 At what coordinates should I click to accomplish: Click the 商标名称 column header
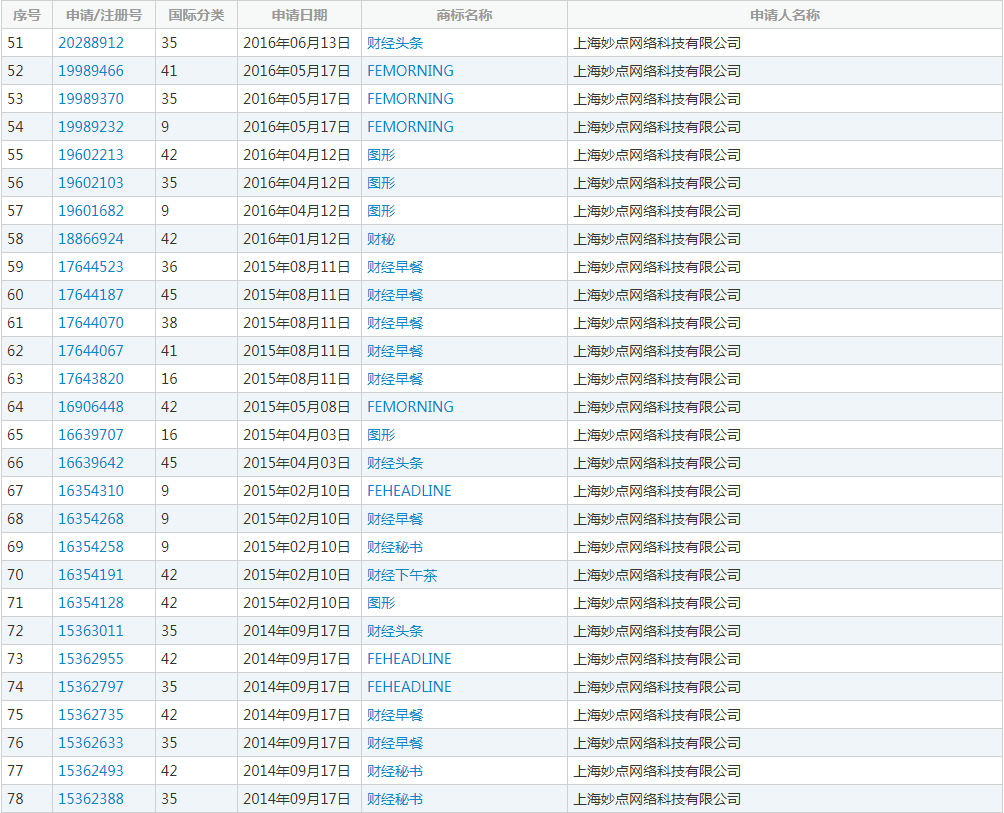coord(464,15)
